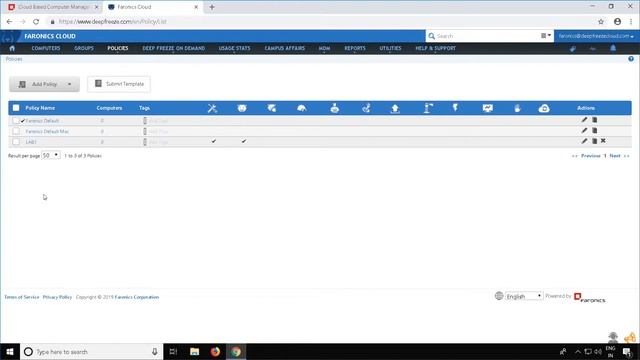The width and height of the screenshot is (640, 360).
Task: Toggle the select-all policies checkbox
Action: tap(16, 108)
